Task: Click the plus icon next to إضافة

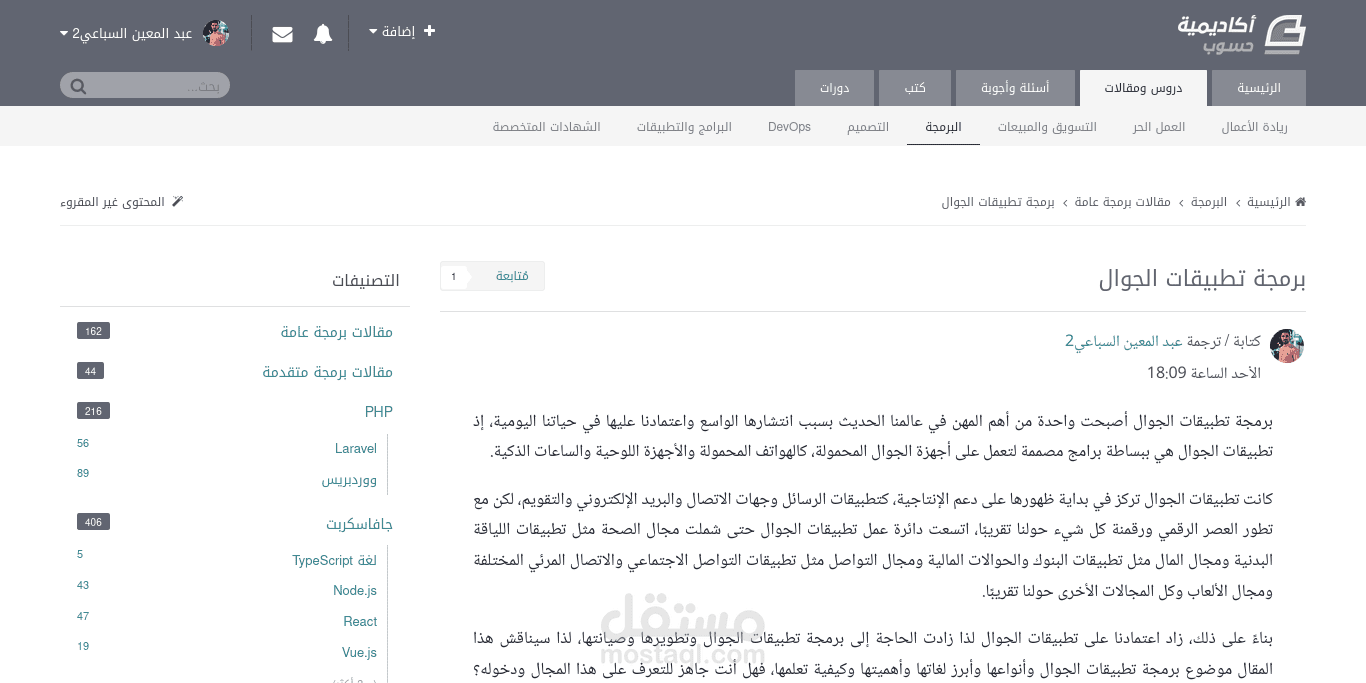Action: [430, 31]
